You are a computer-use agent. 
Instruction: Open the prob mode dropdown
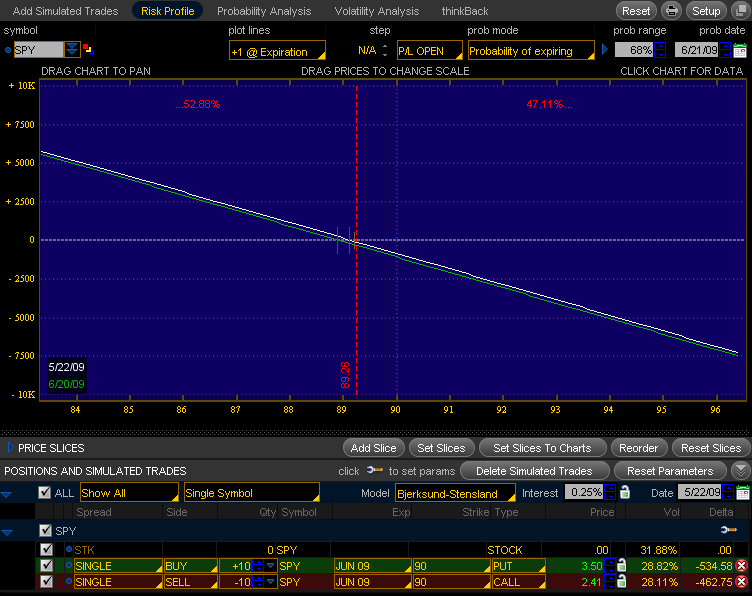pyautogui.click(x=528, y=51)
